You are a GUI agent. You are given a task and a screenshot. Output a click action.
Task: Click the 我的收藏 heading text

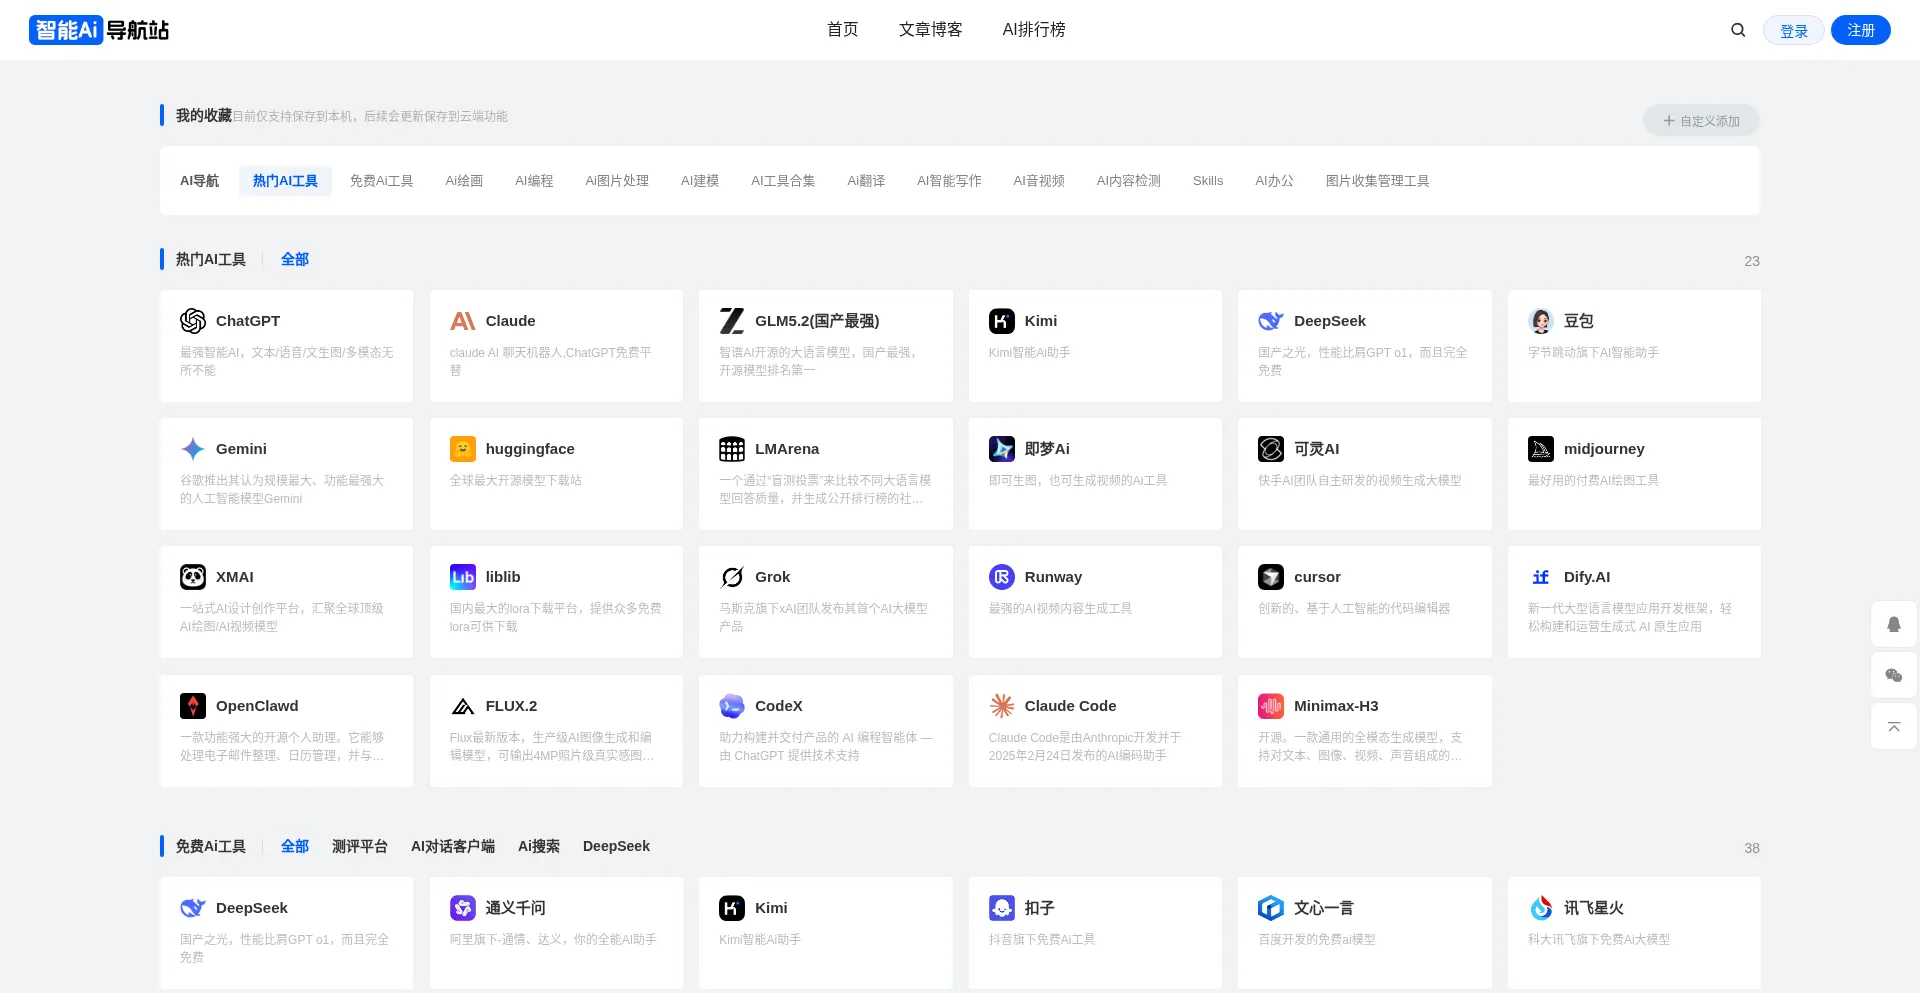point(204,116)
